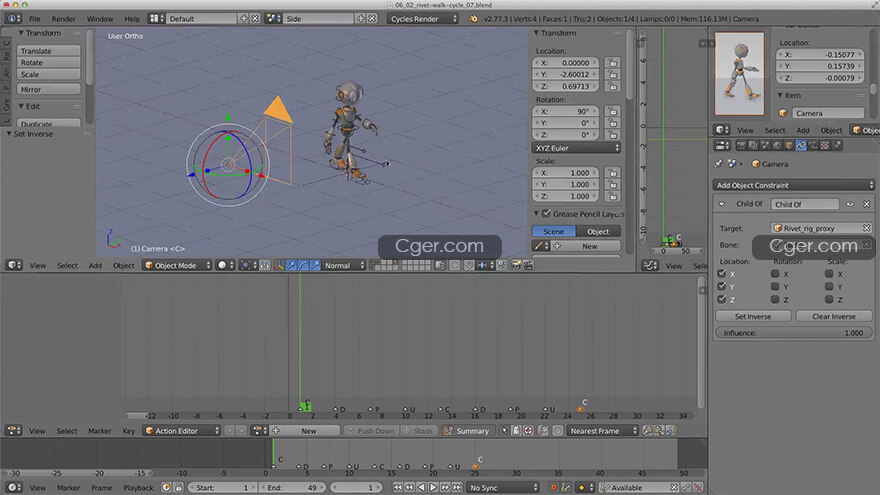
Task: Click the play animation forward button
Action: pyautogui.click(x=433, y=487)
